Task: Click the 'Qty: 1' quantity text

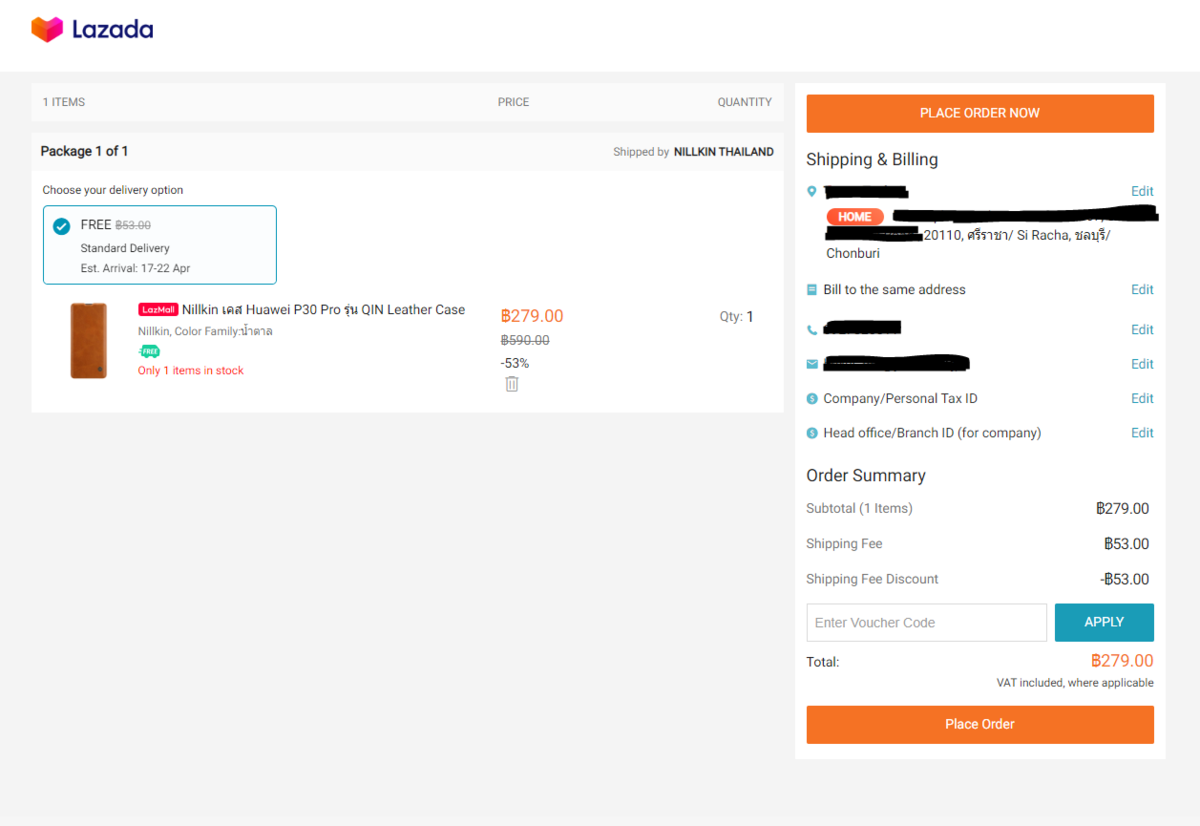Action: [x=737, y=316]
